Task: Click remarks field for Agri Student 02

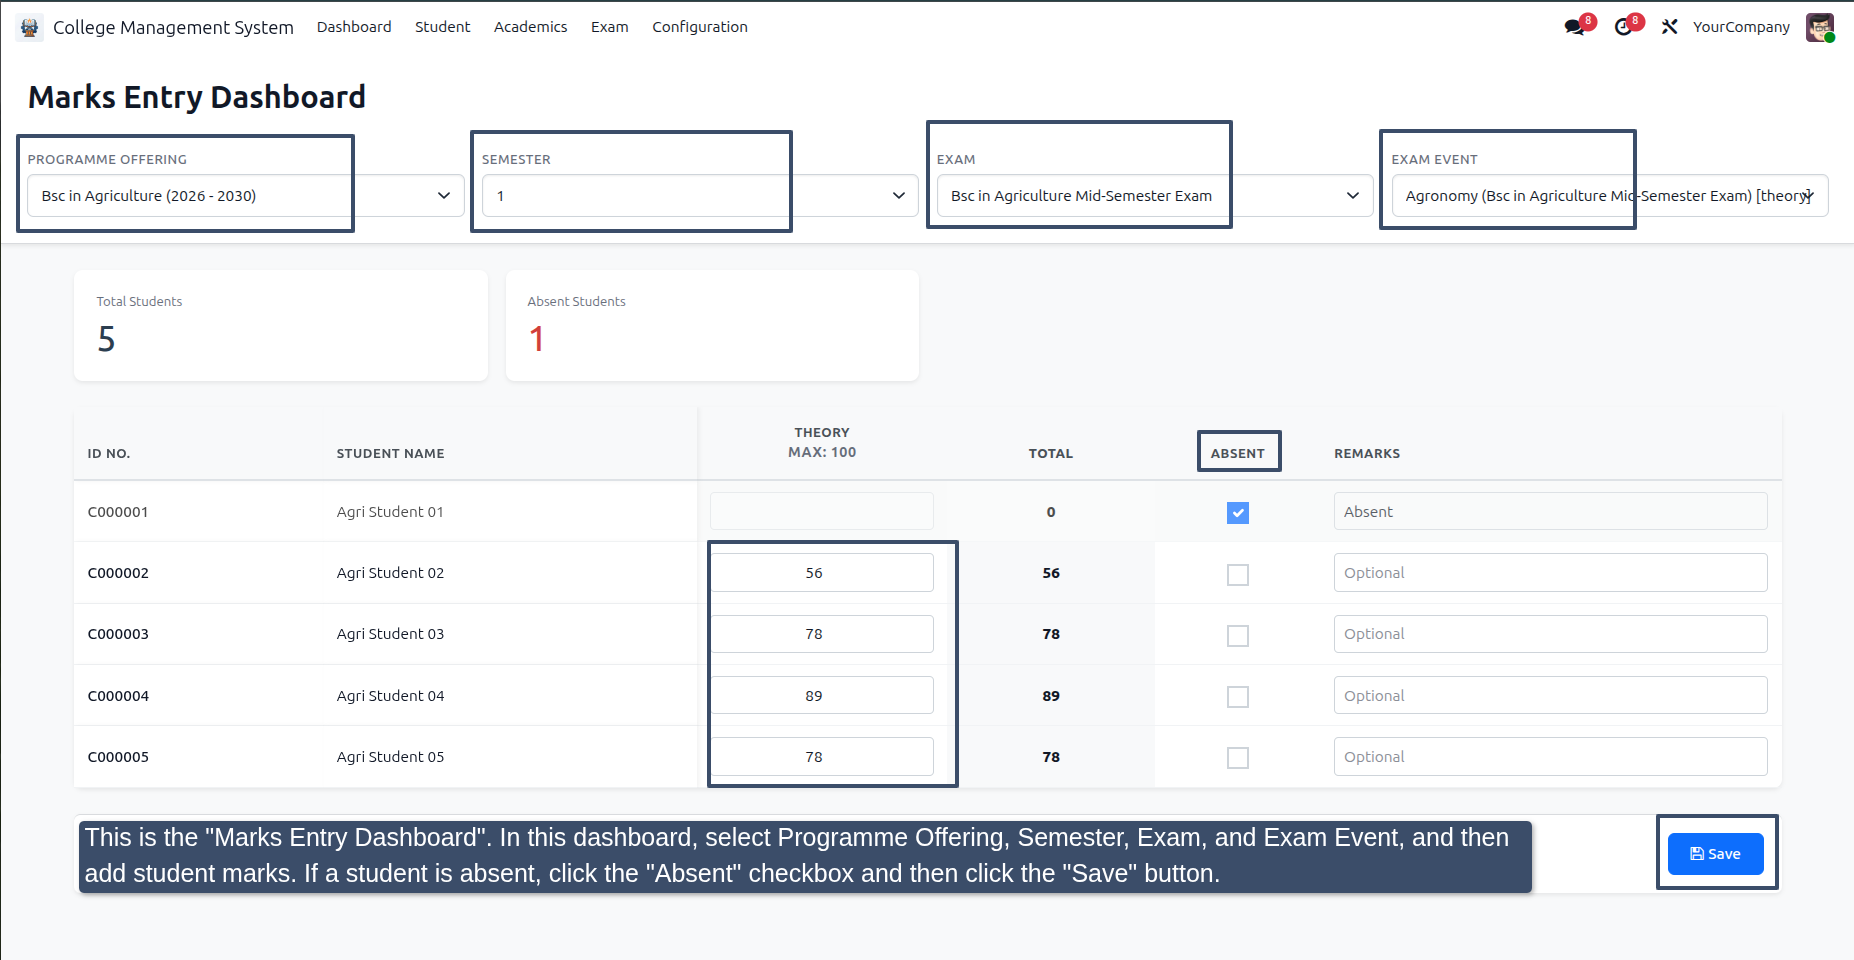Action: (x=1550, y=573)
